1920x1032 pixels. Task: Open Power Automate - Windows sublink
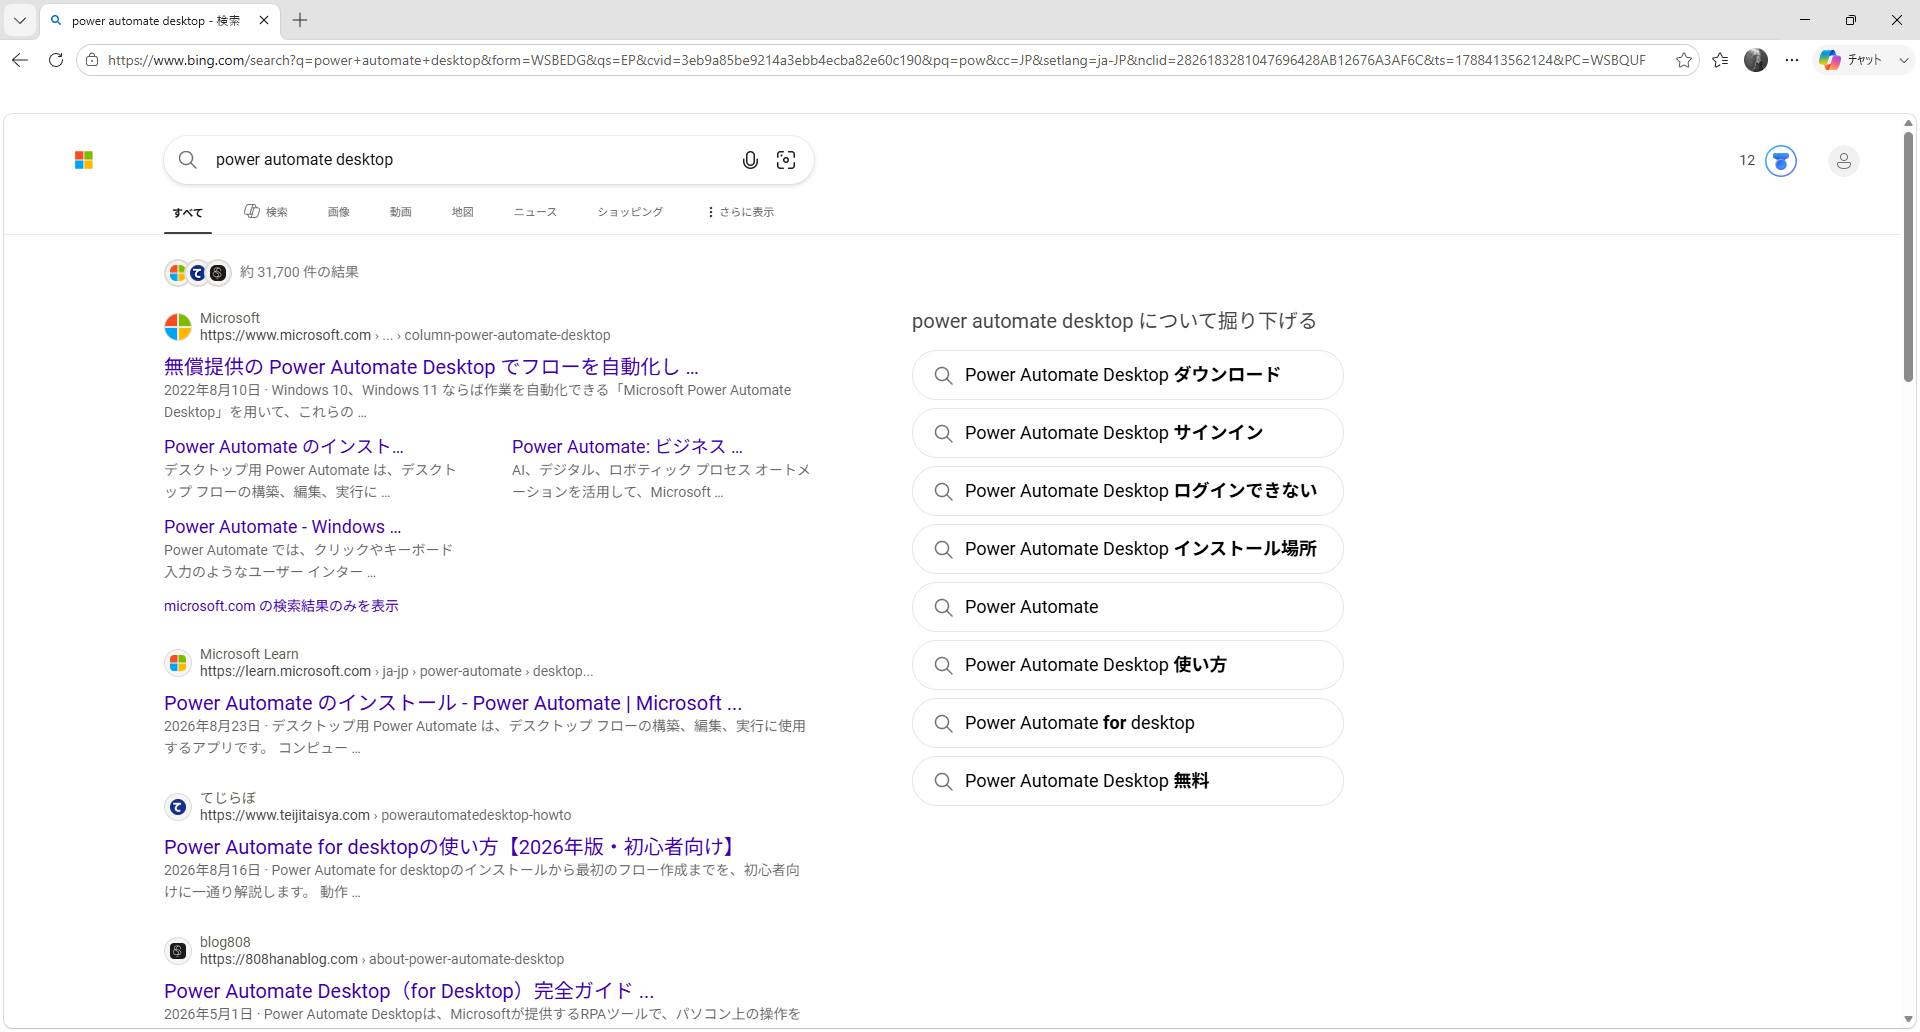[283, 527]
